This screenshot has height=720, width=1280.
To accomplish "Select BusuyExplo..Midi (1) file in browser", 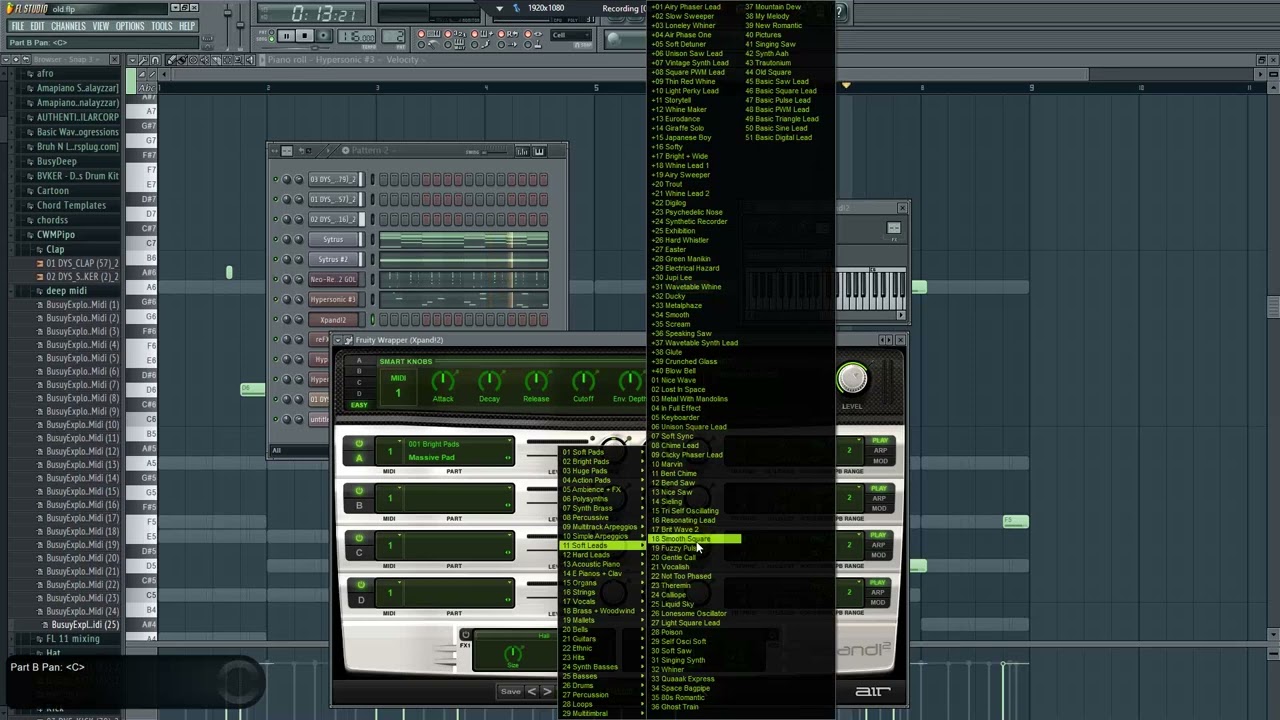I will click(x=83, y=304).
